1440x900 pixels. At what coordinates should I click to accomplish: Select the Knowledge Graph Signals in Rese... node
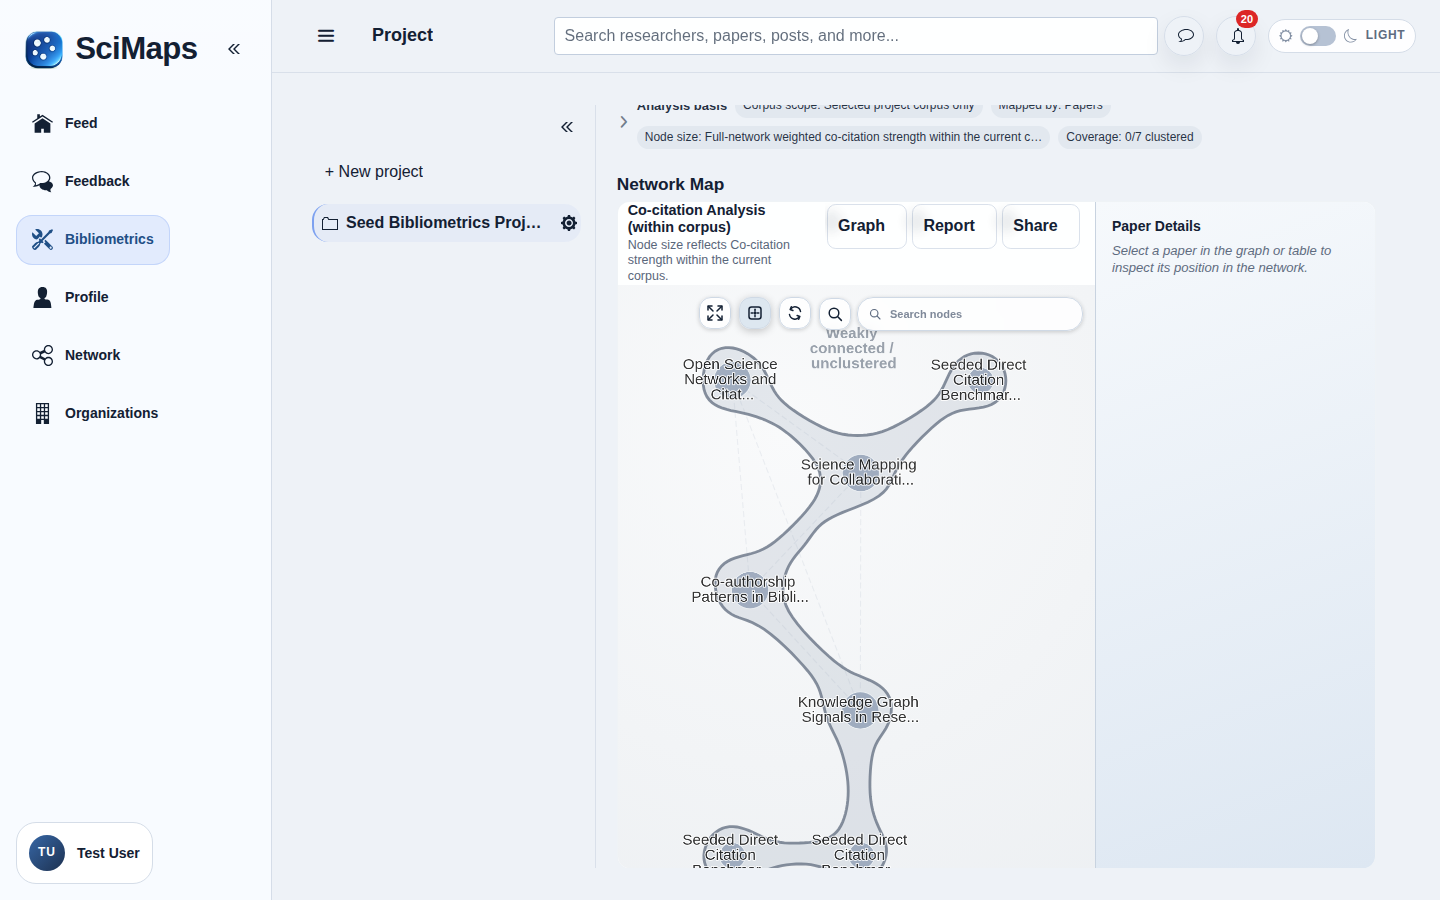pyautogui.click(x=859, y=710)
